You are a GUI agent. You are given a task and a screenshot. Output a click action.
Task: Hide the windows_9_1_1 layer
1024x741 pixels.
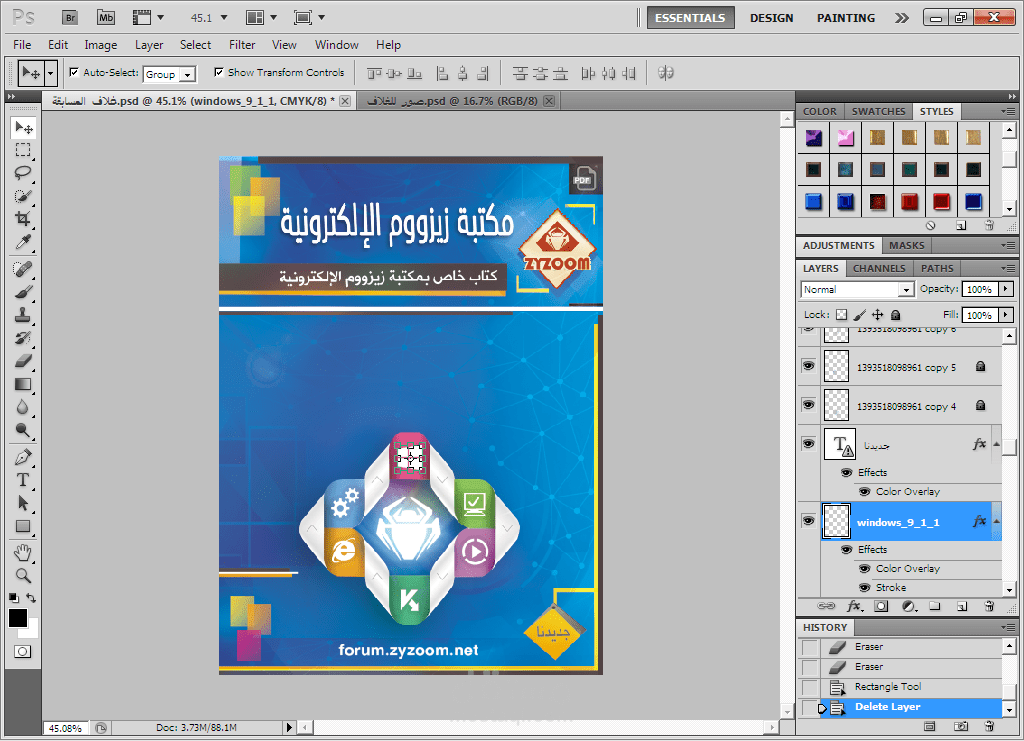point(808,520)
